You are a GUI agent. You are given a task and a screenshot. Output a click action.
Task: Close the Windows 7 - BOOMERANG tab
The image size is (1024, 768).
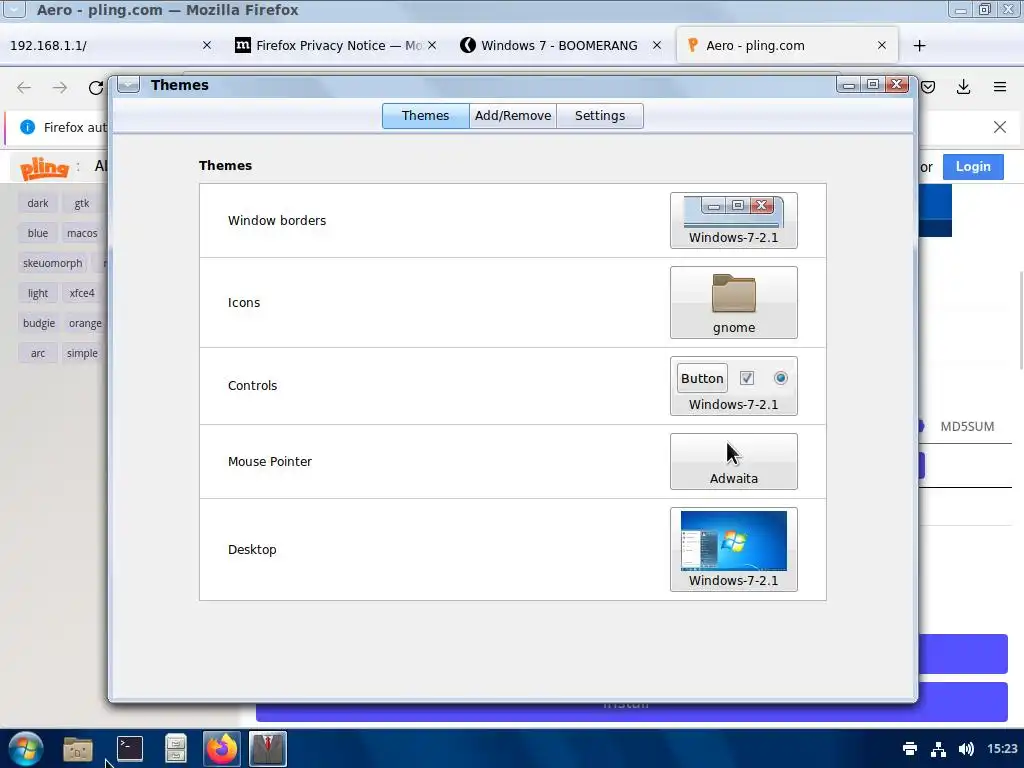[657, 45]
